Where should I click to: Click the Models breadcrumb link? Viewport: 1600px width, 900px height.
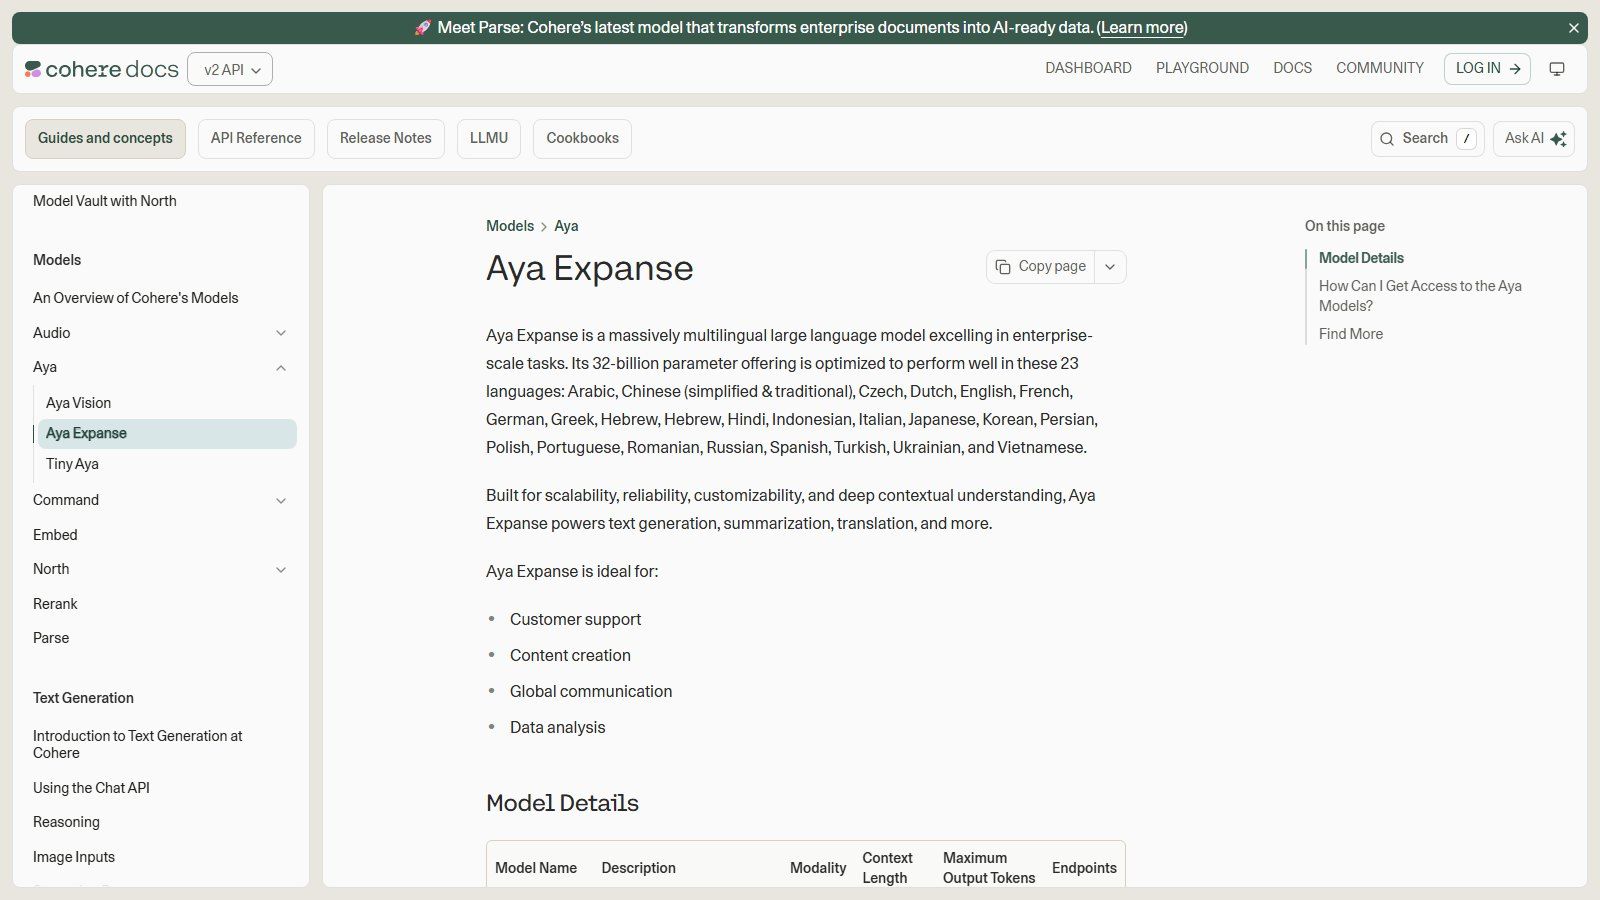(510, 226)
